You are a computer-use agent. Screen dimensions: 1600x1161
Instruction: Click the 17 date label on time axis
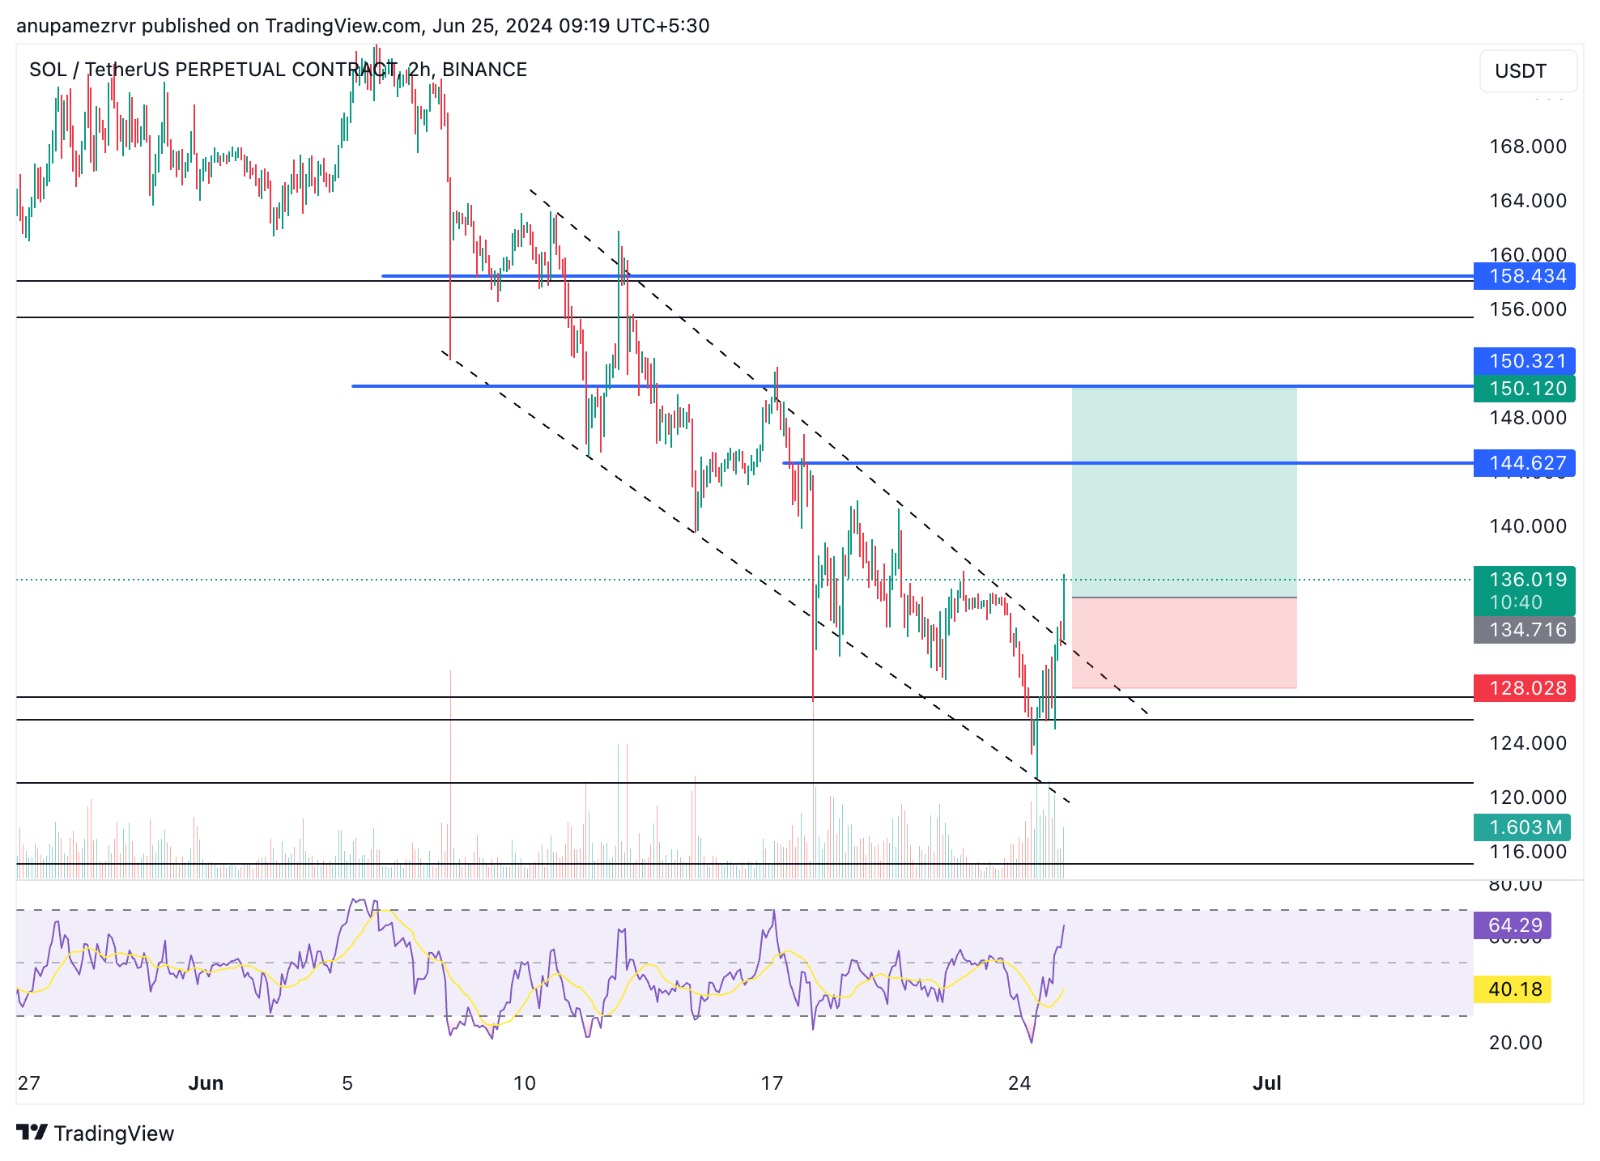[x=771, y=1083]
